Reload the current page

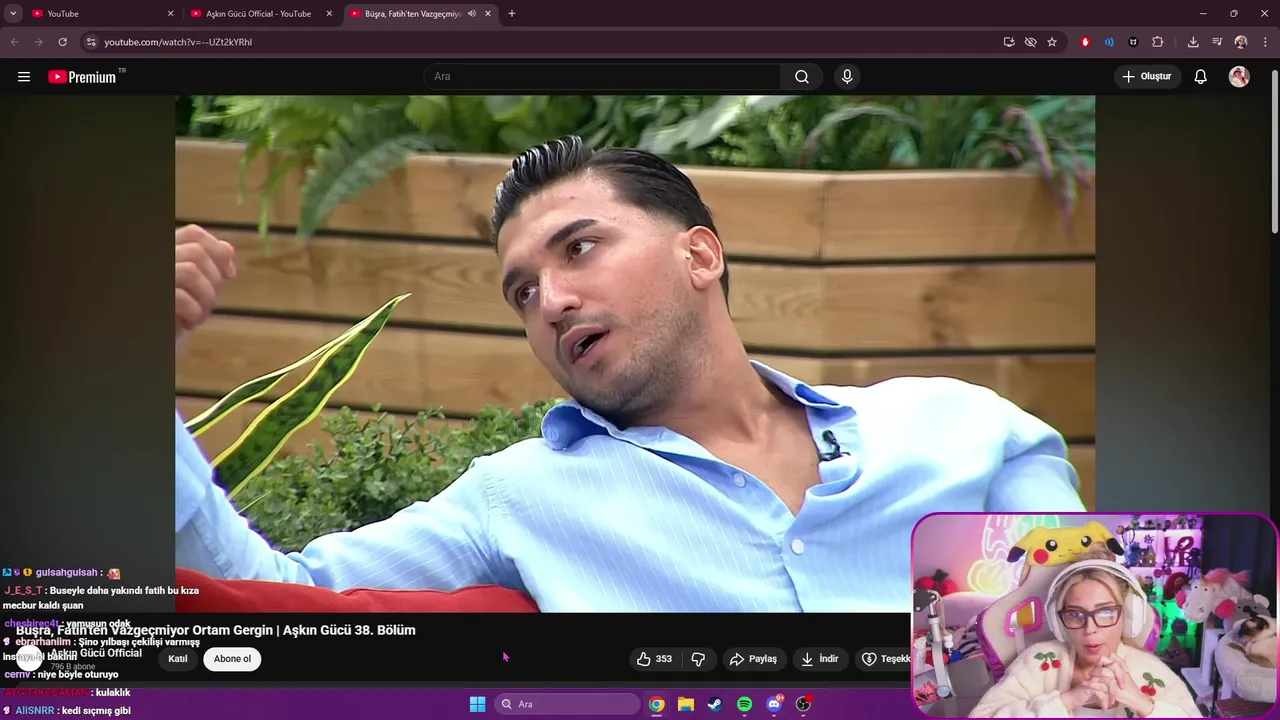(x=63, y=42)
